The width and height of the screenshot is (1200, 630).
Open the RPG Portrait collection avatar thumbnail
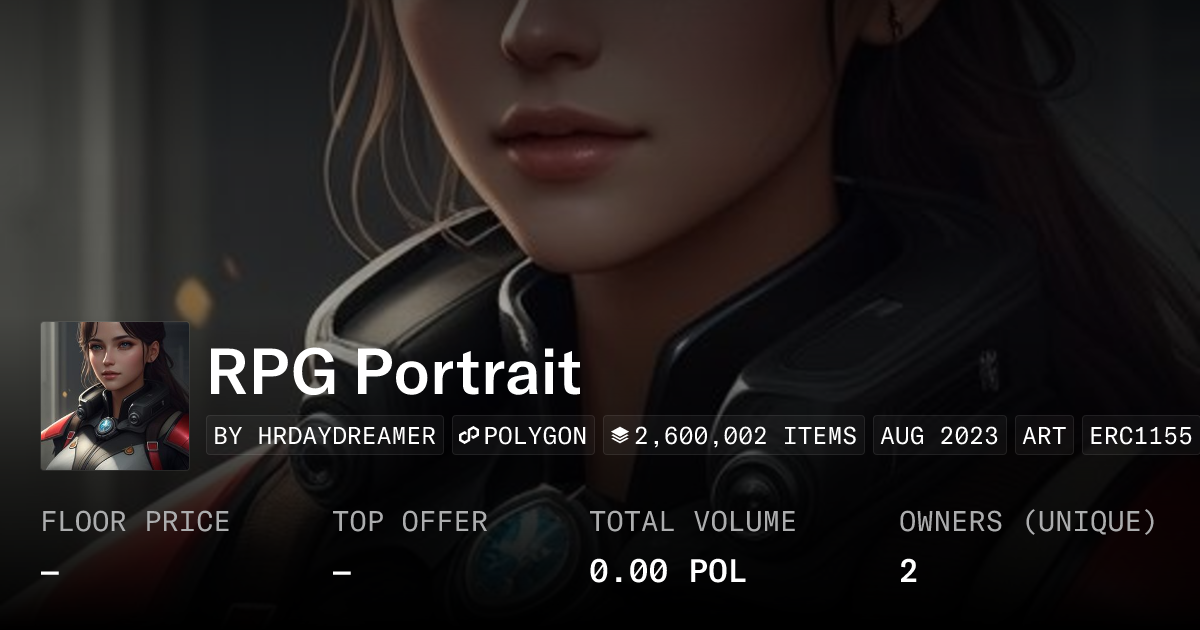pyautogui.click(x=115, y=396)
